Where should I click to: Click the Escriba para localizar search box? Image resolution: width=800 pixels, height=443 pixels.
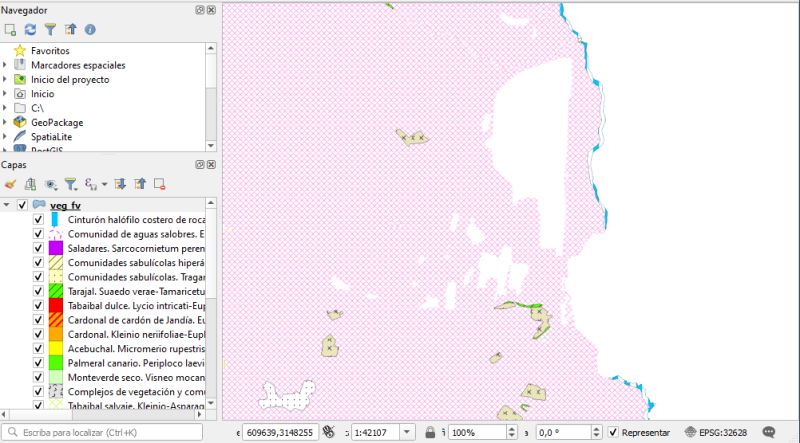(x=102, y=432)
